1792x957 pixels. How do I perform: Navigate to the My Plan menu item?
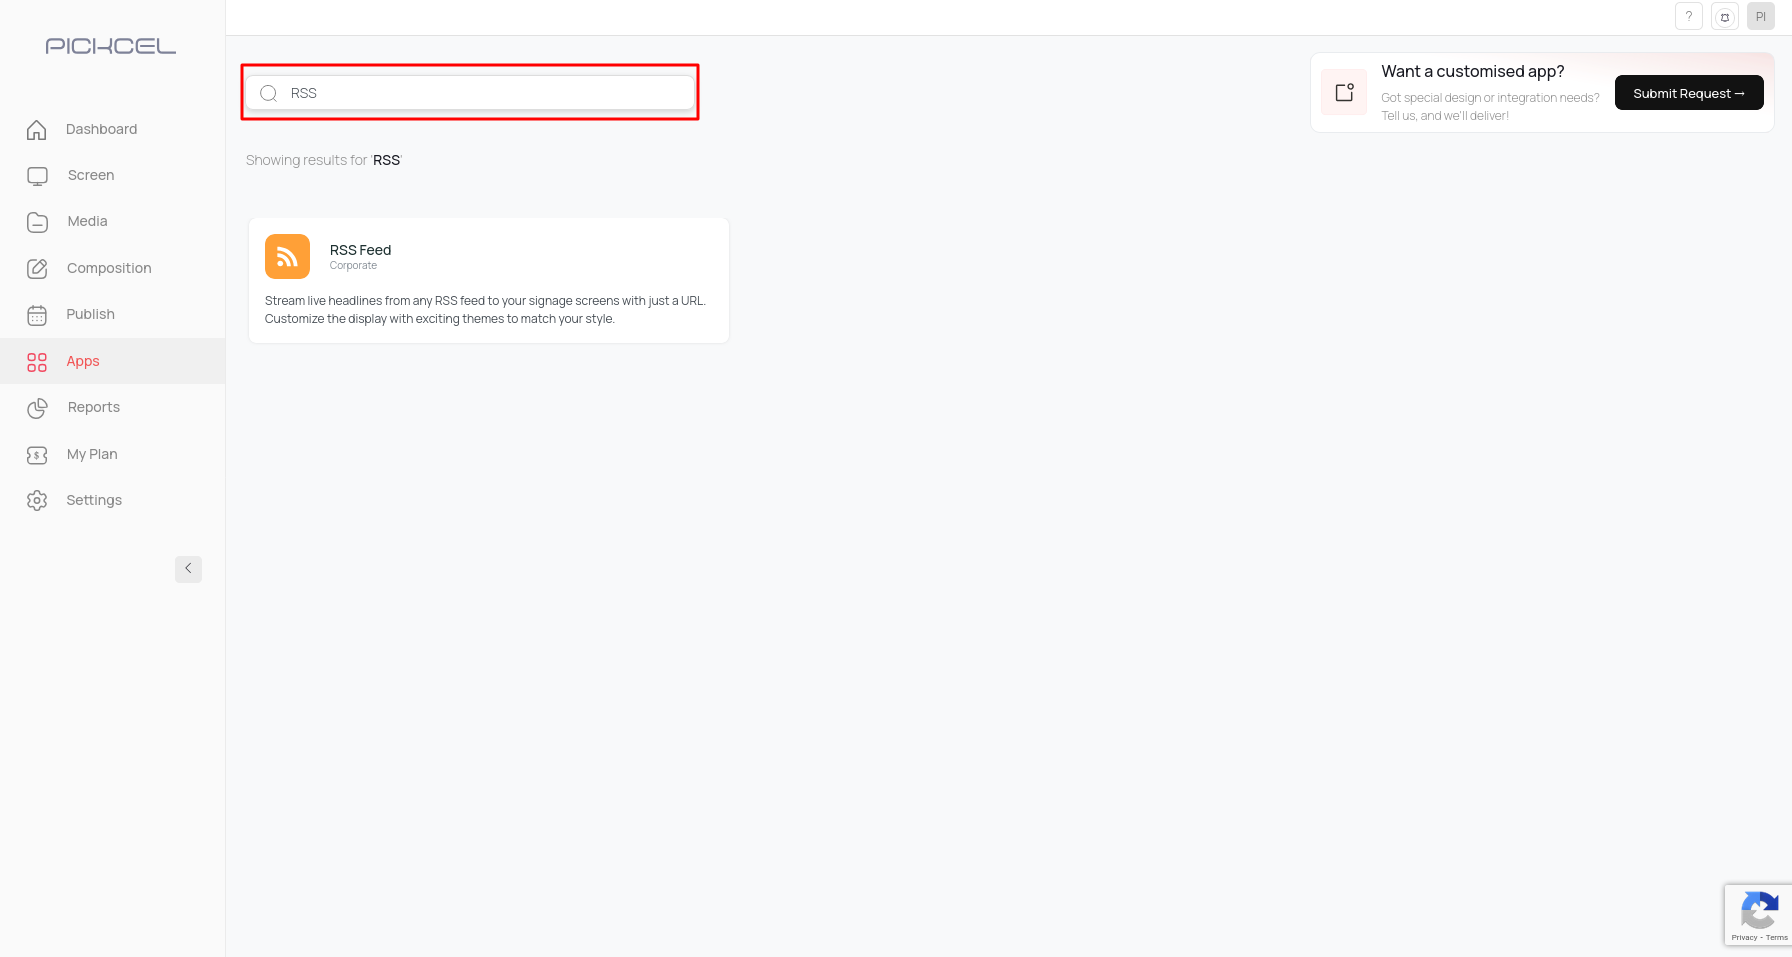pos(92,454)
